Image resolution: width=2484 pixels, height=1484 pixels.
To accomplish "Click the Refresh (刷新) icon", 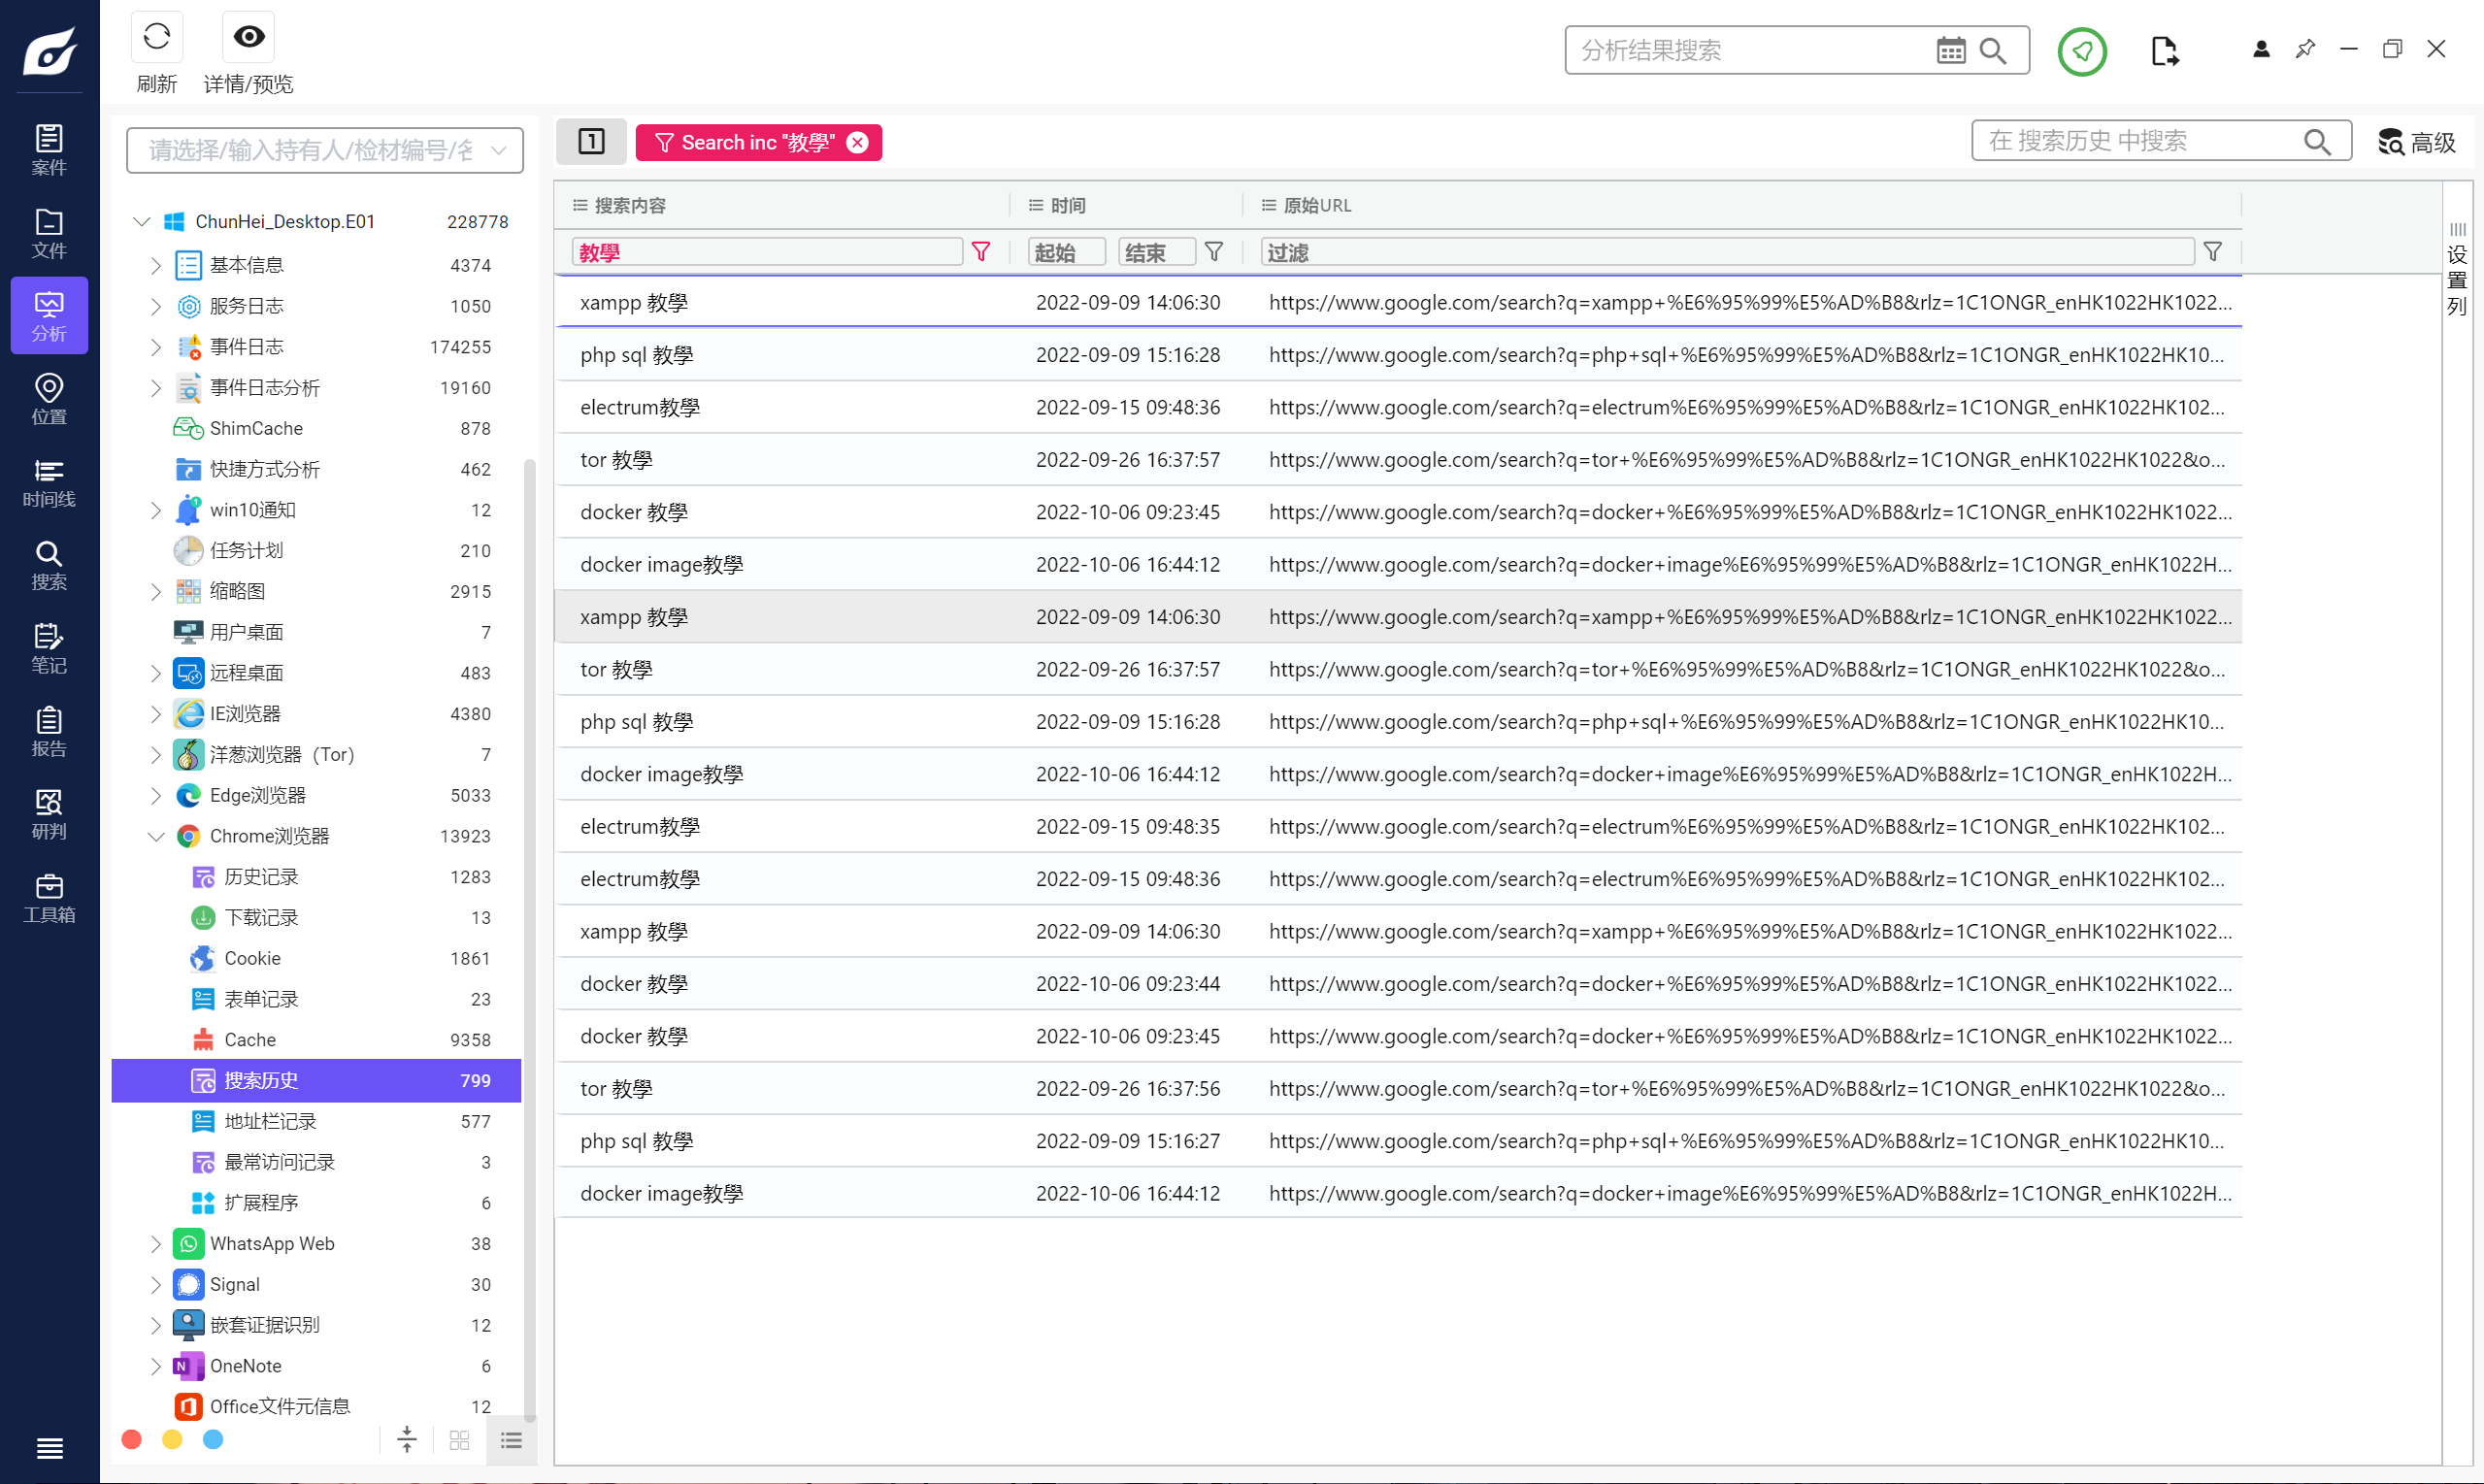I will click(x=156, y=37).
